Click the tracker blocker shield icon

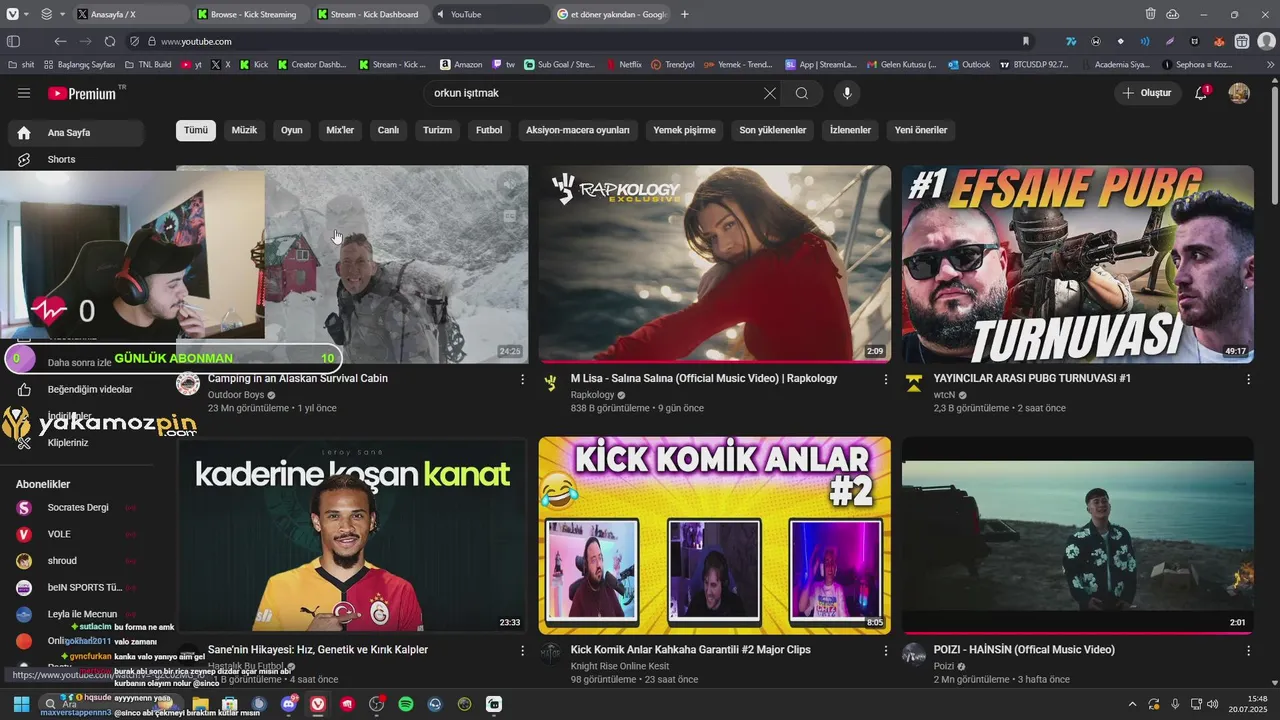pos(135,41)
